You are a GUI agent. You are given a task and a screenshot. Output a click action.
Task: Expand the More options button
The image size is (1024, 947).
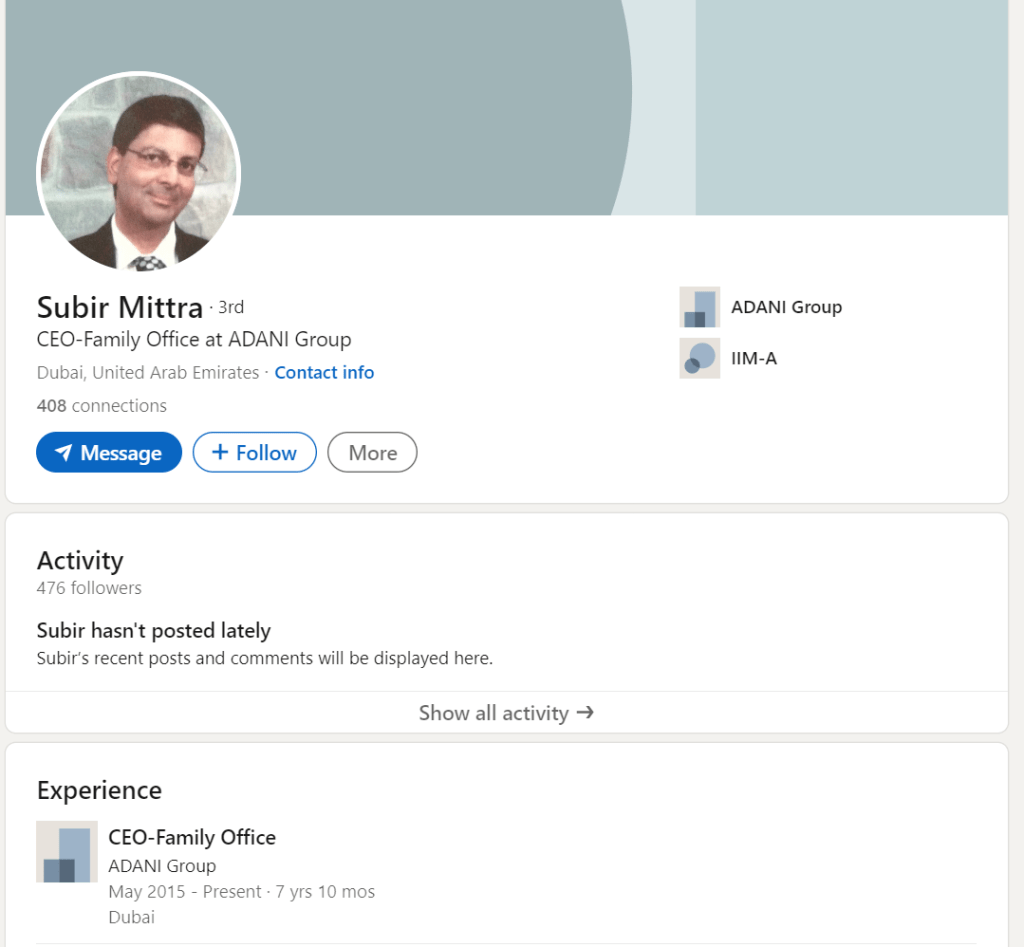tap(372, 453)
